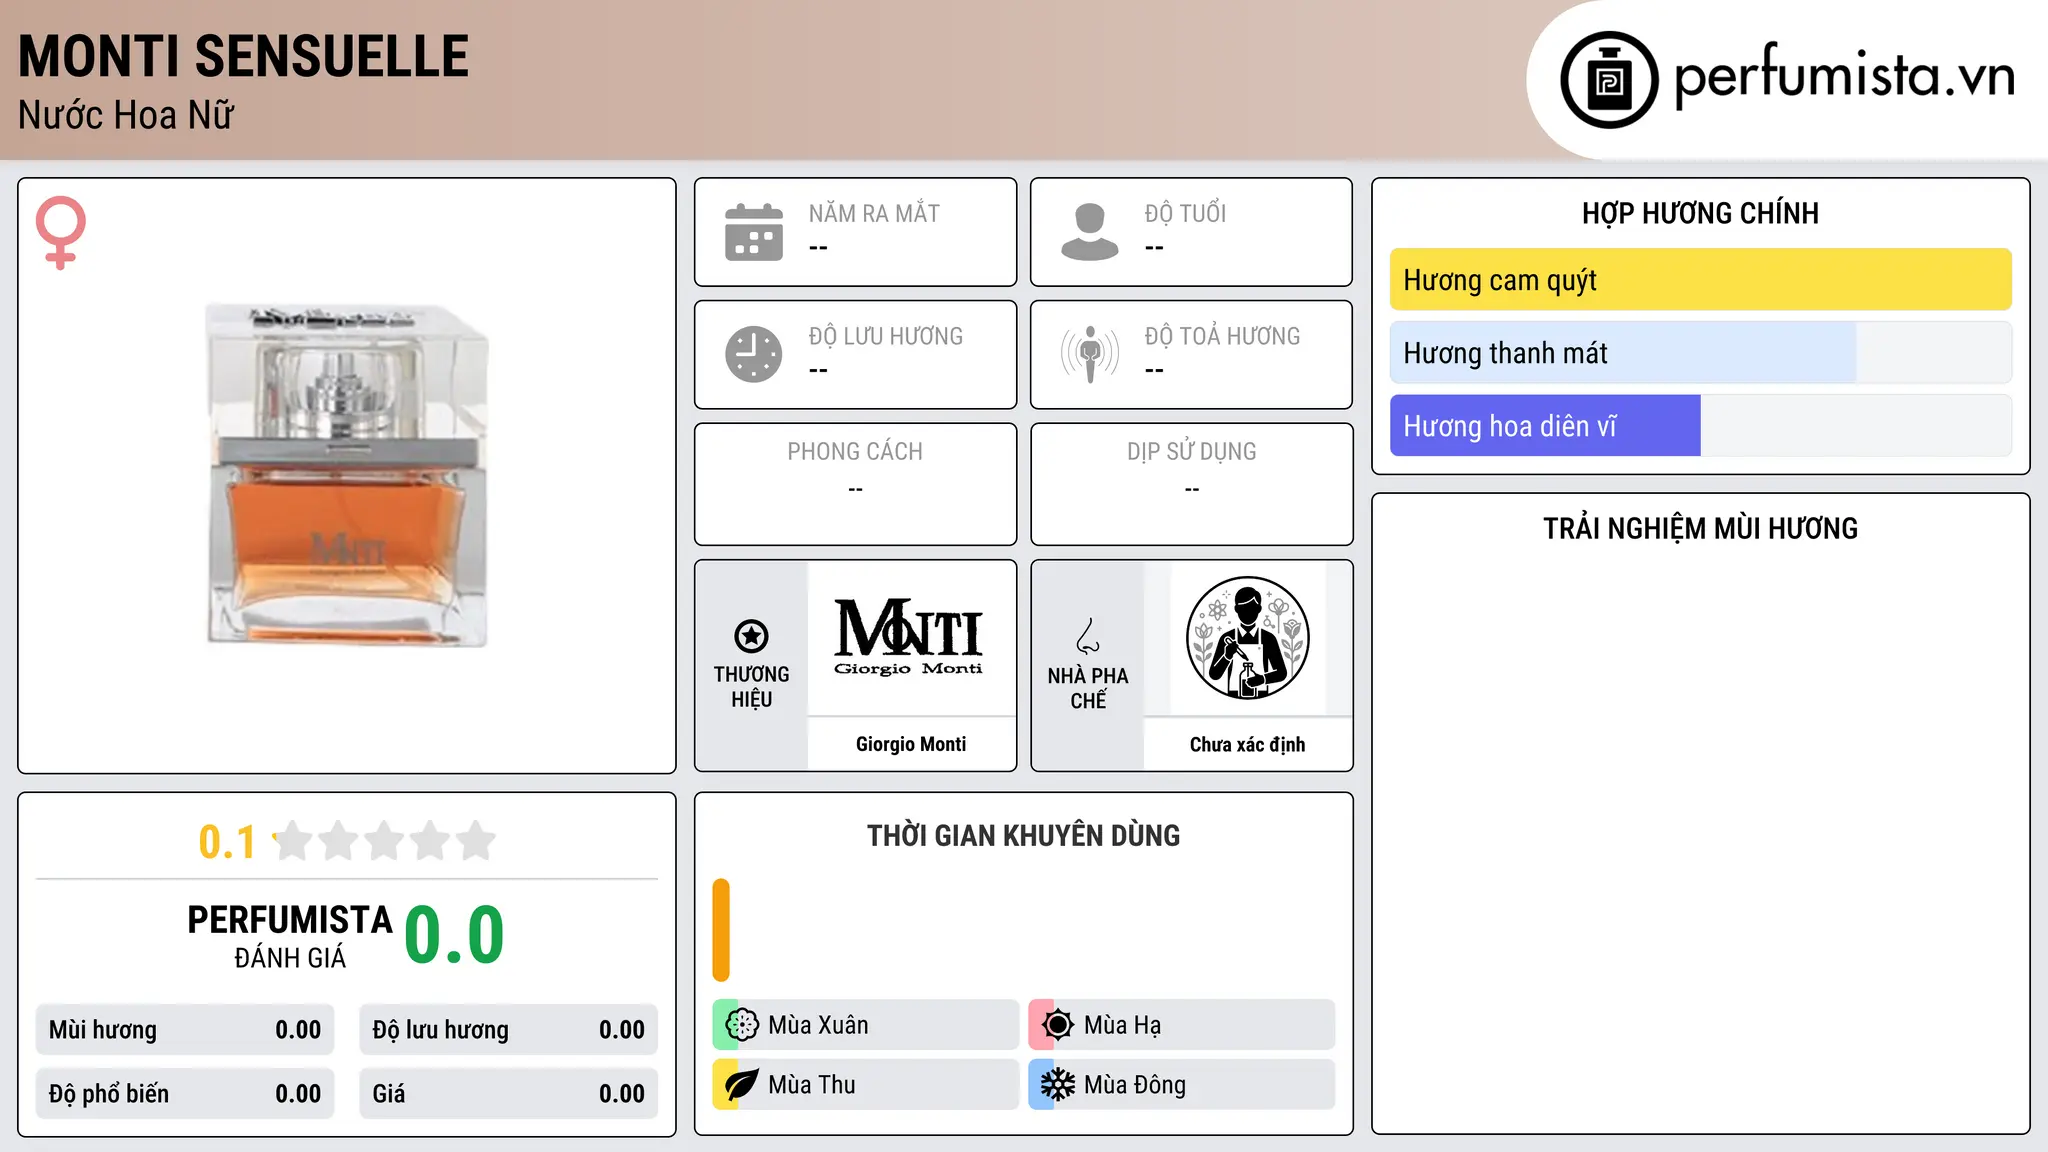Click the star badge icon above Thương hiệu

tap(751, 636)
